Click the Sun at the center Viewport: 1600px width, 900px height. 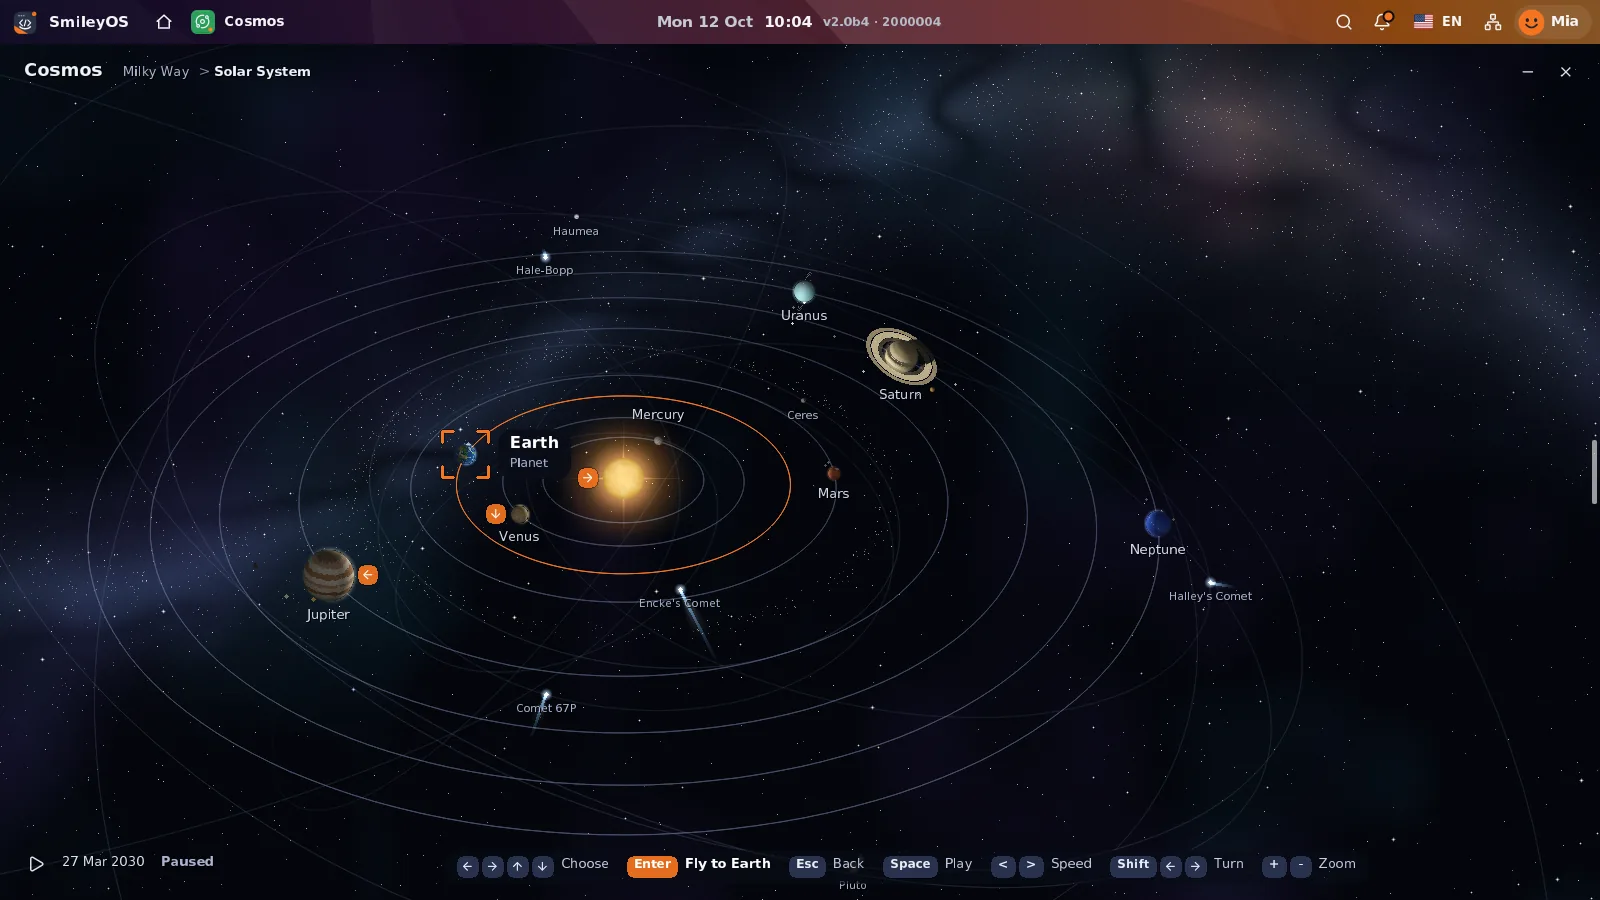[x=623, y=478]
